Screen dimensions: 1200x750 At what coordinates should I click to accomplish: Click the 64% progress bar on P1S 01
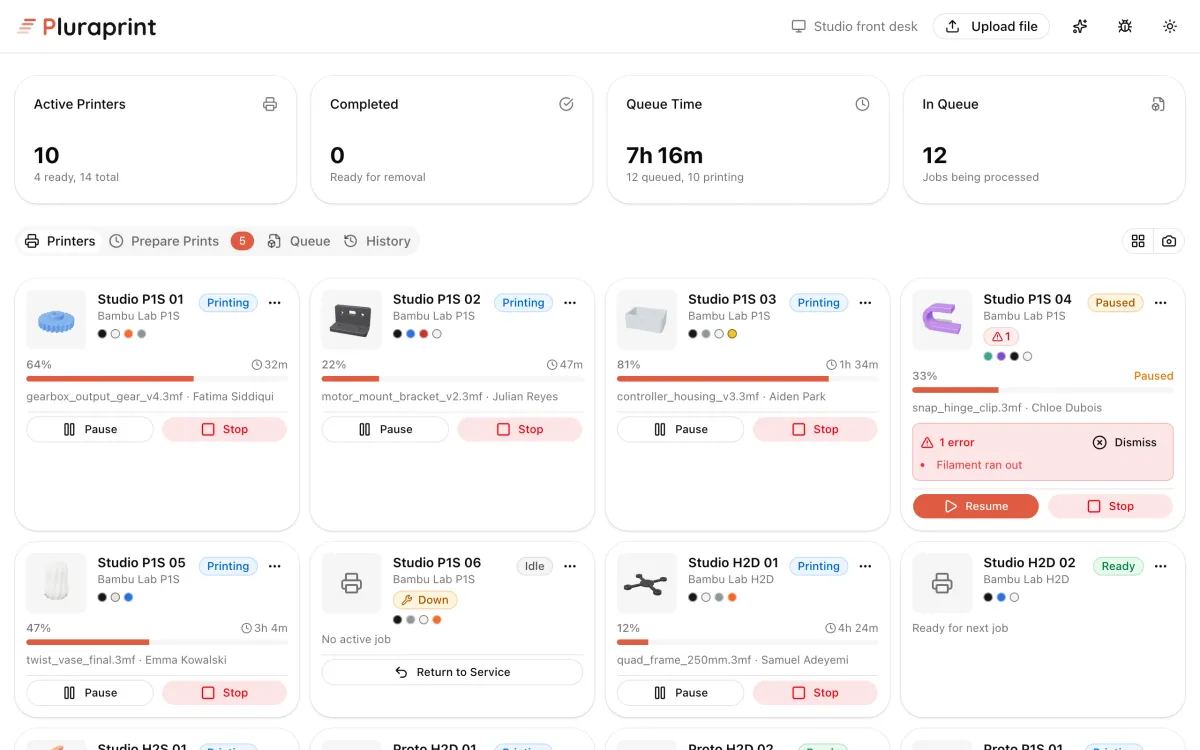tap(157, 379)
